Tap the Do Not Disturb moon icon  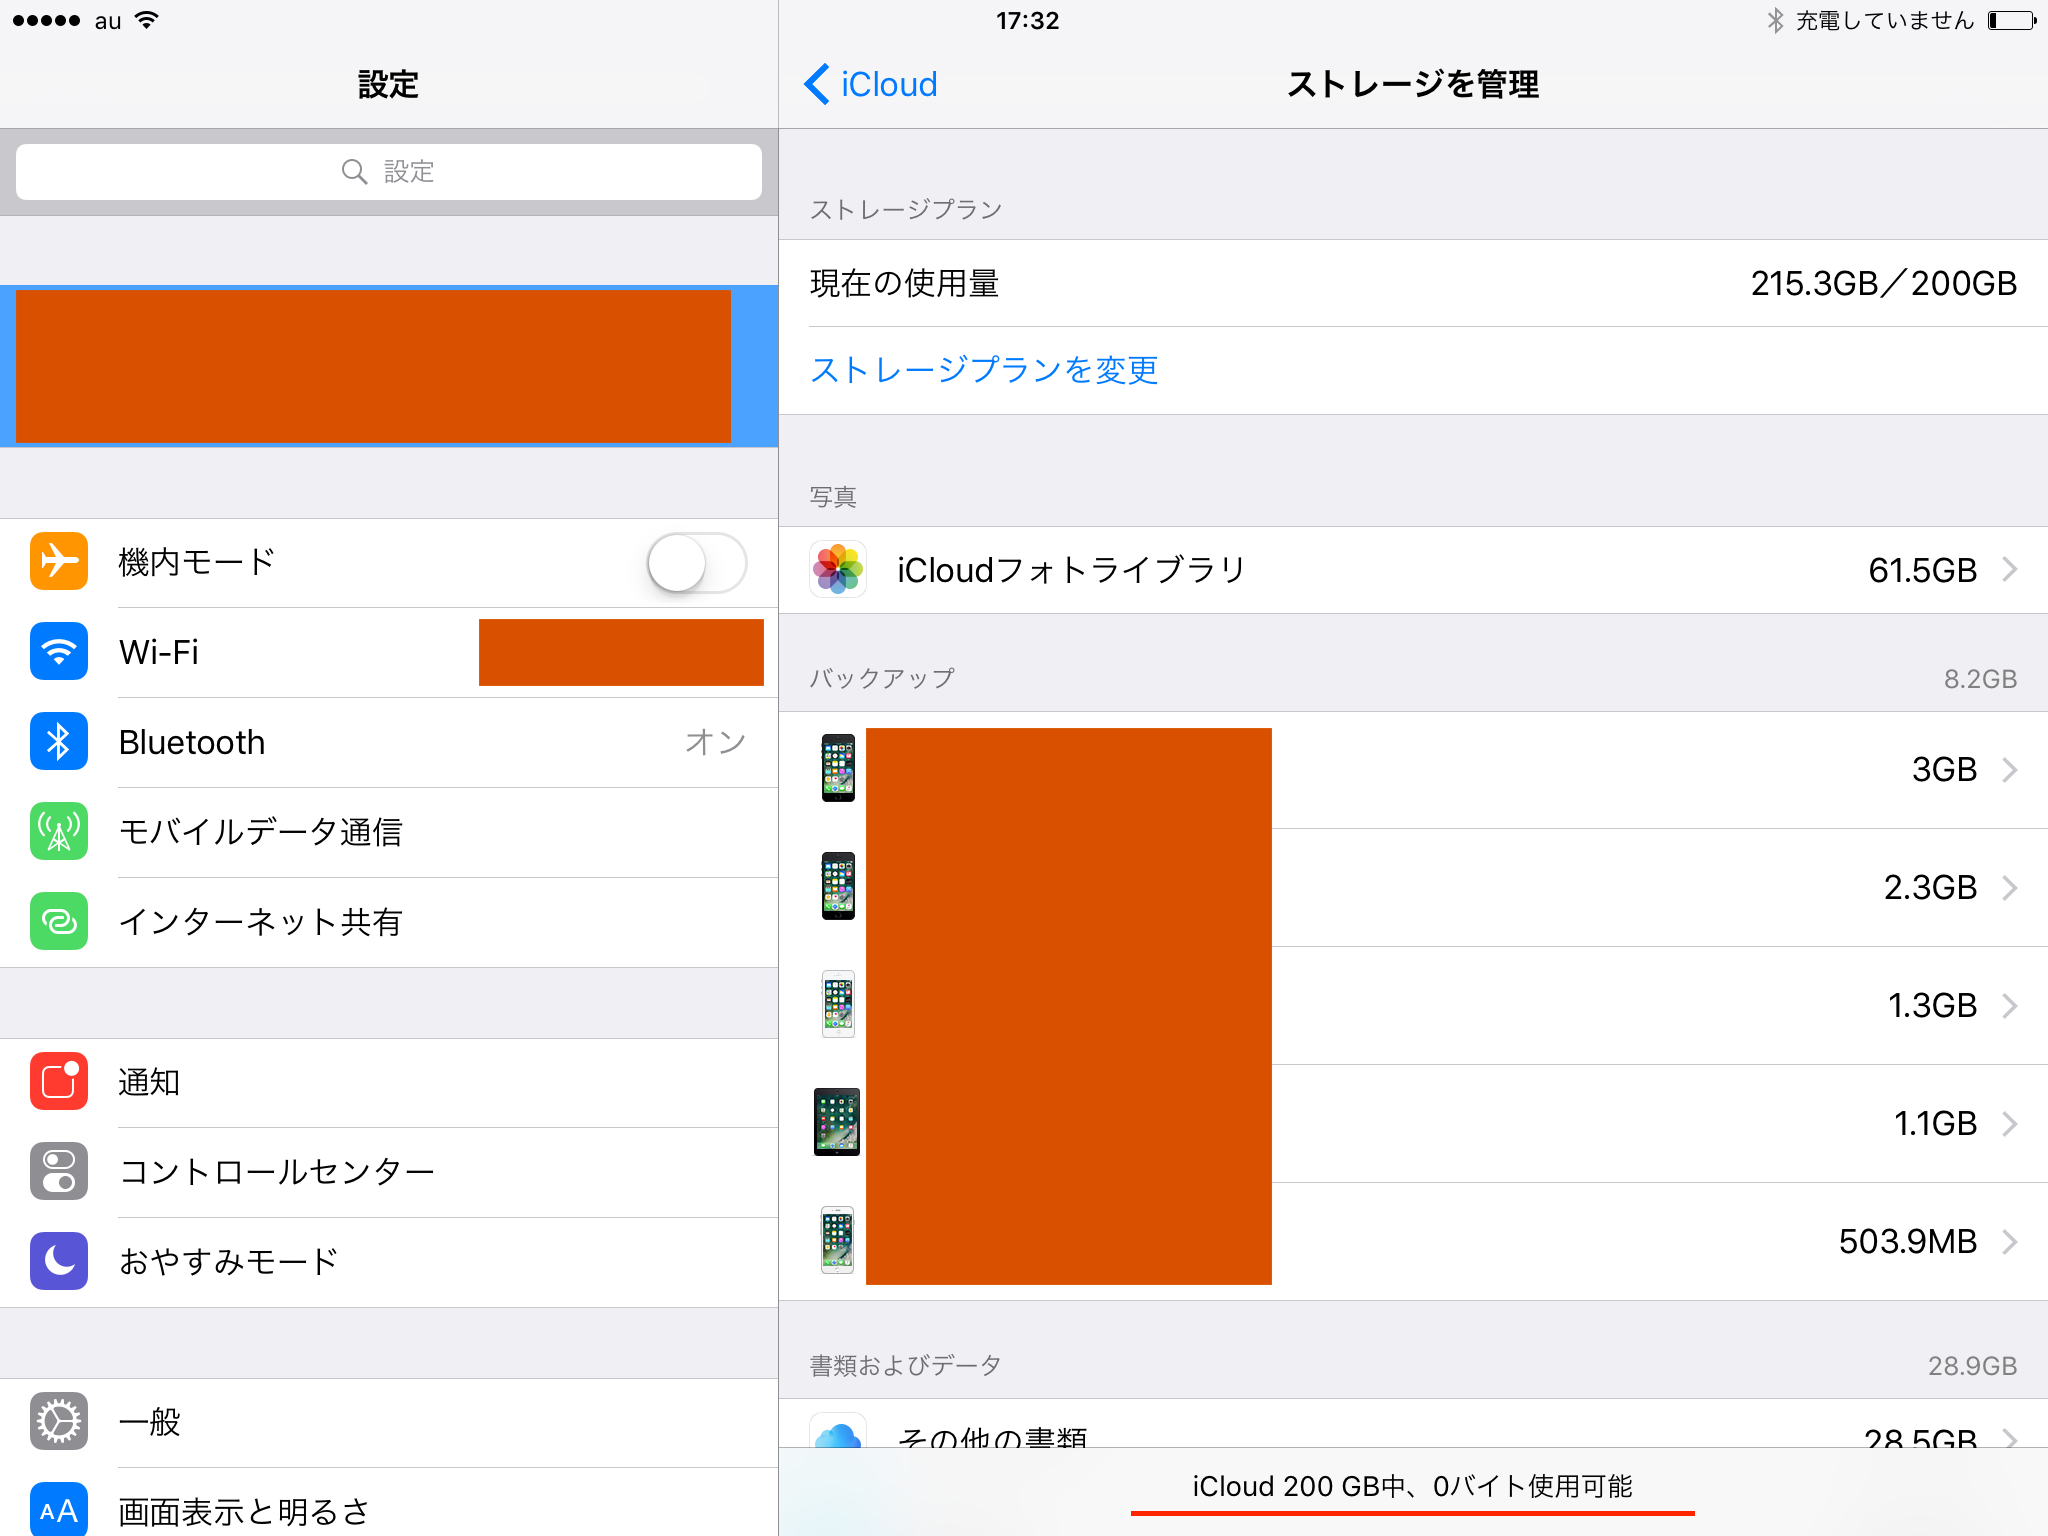coord(59,1262)
